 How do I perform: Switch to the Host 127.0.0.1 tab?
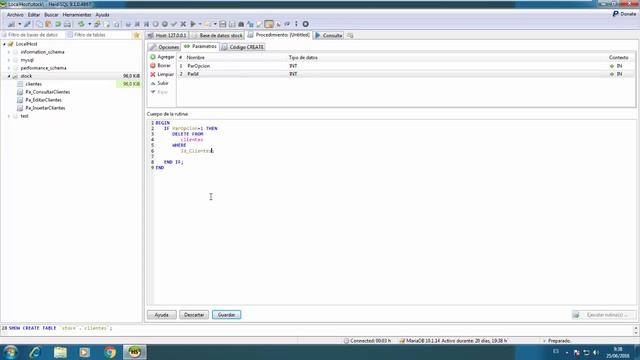[x=167, y=36]
